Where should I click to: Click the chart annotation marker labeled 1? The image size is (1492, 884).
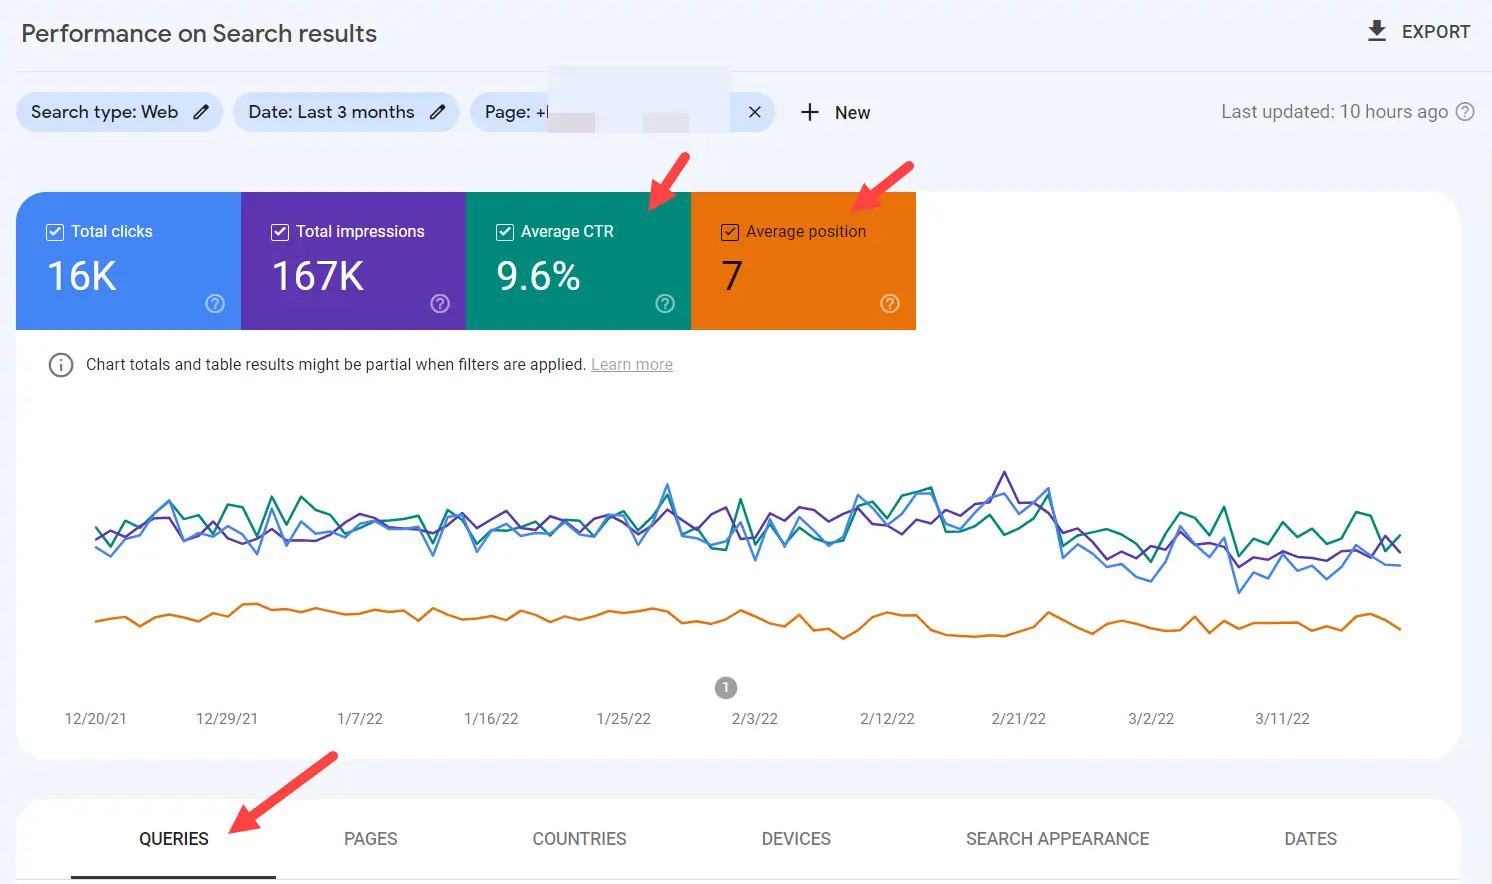tap(726, 688)
